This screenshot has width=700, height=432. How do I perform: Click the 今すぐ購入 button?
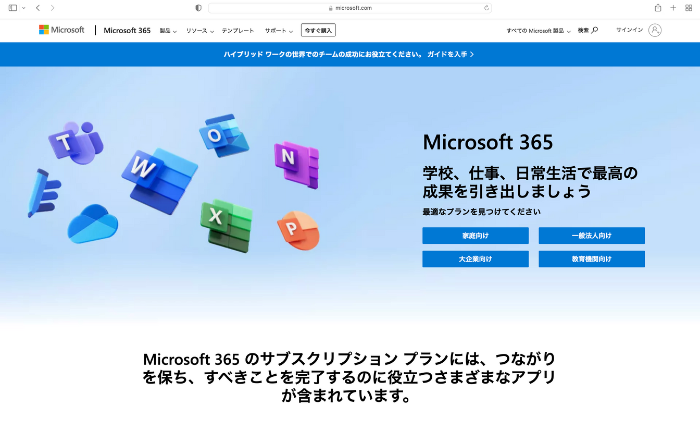(x=318, y=30)
